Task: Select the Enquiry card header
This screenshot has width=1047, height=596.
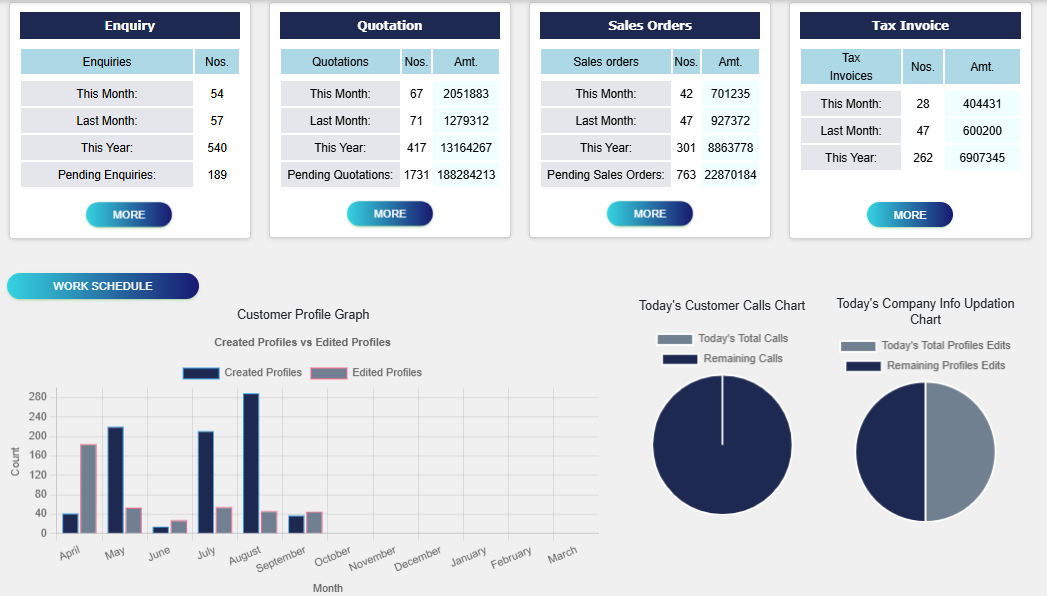Action: tap(130, 26)
